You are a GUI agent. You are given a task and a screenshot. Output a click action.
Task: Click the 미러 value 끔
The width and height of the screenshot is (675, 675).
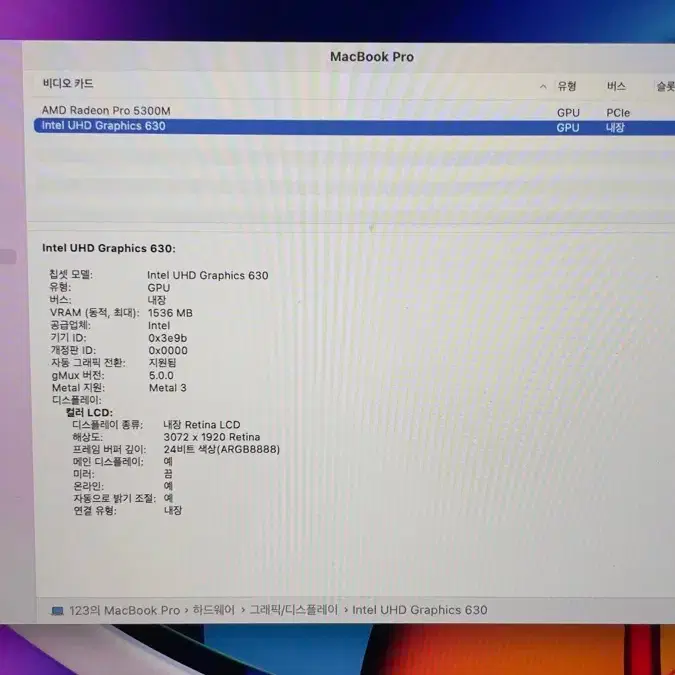point(168,474)
